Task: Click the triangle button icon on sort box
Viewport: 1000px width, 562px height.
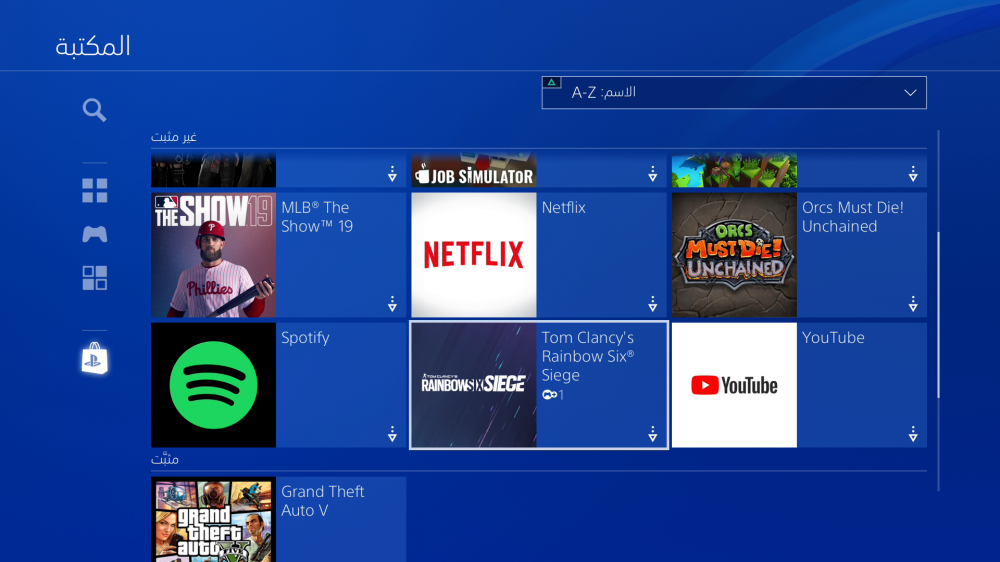Action: pyautogui.click(x=552, y=82)
